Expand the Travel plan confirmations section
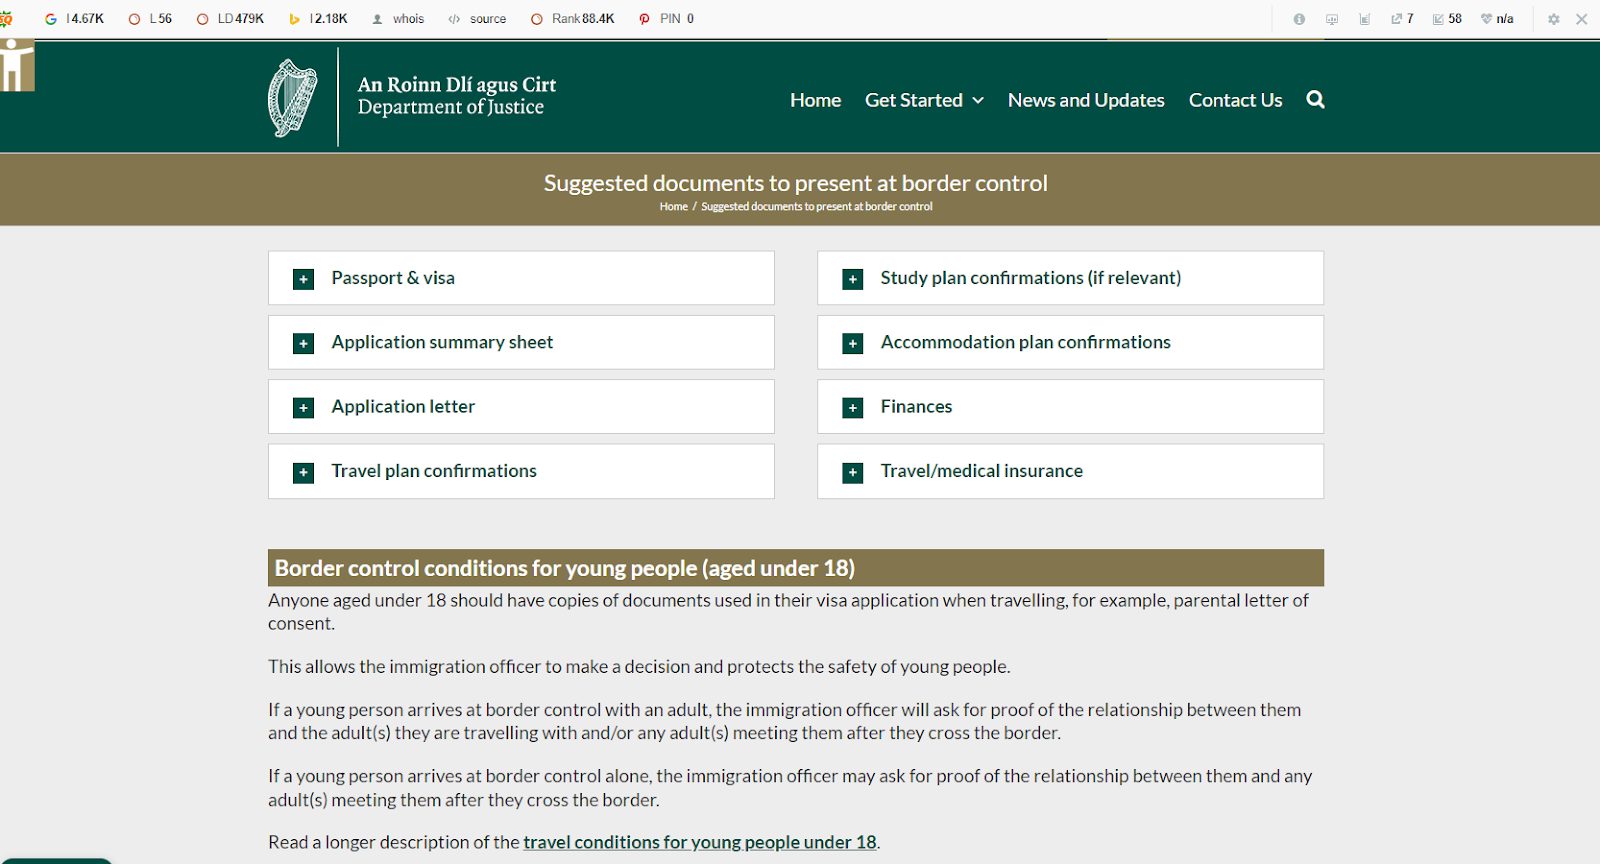The height and width of the screenshot is (864, 1600). [521, 471]
